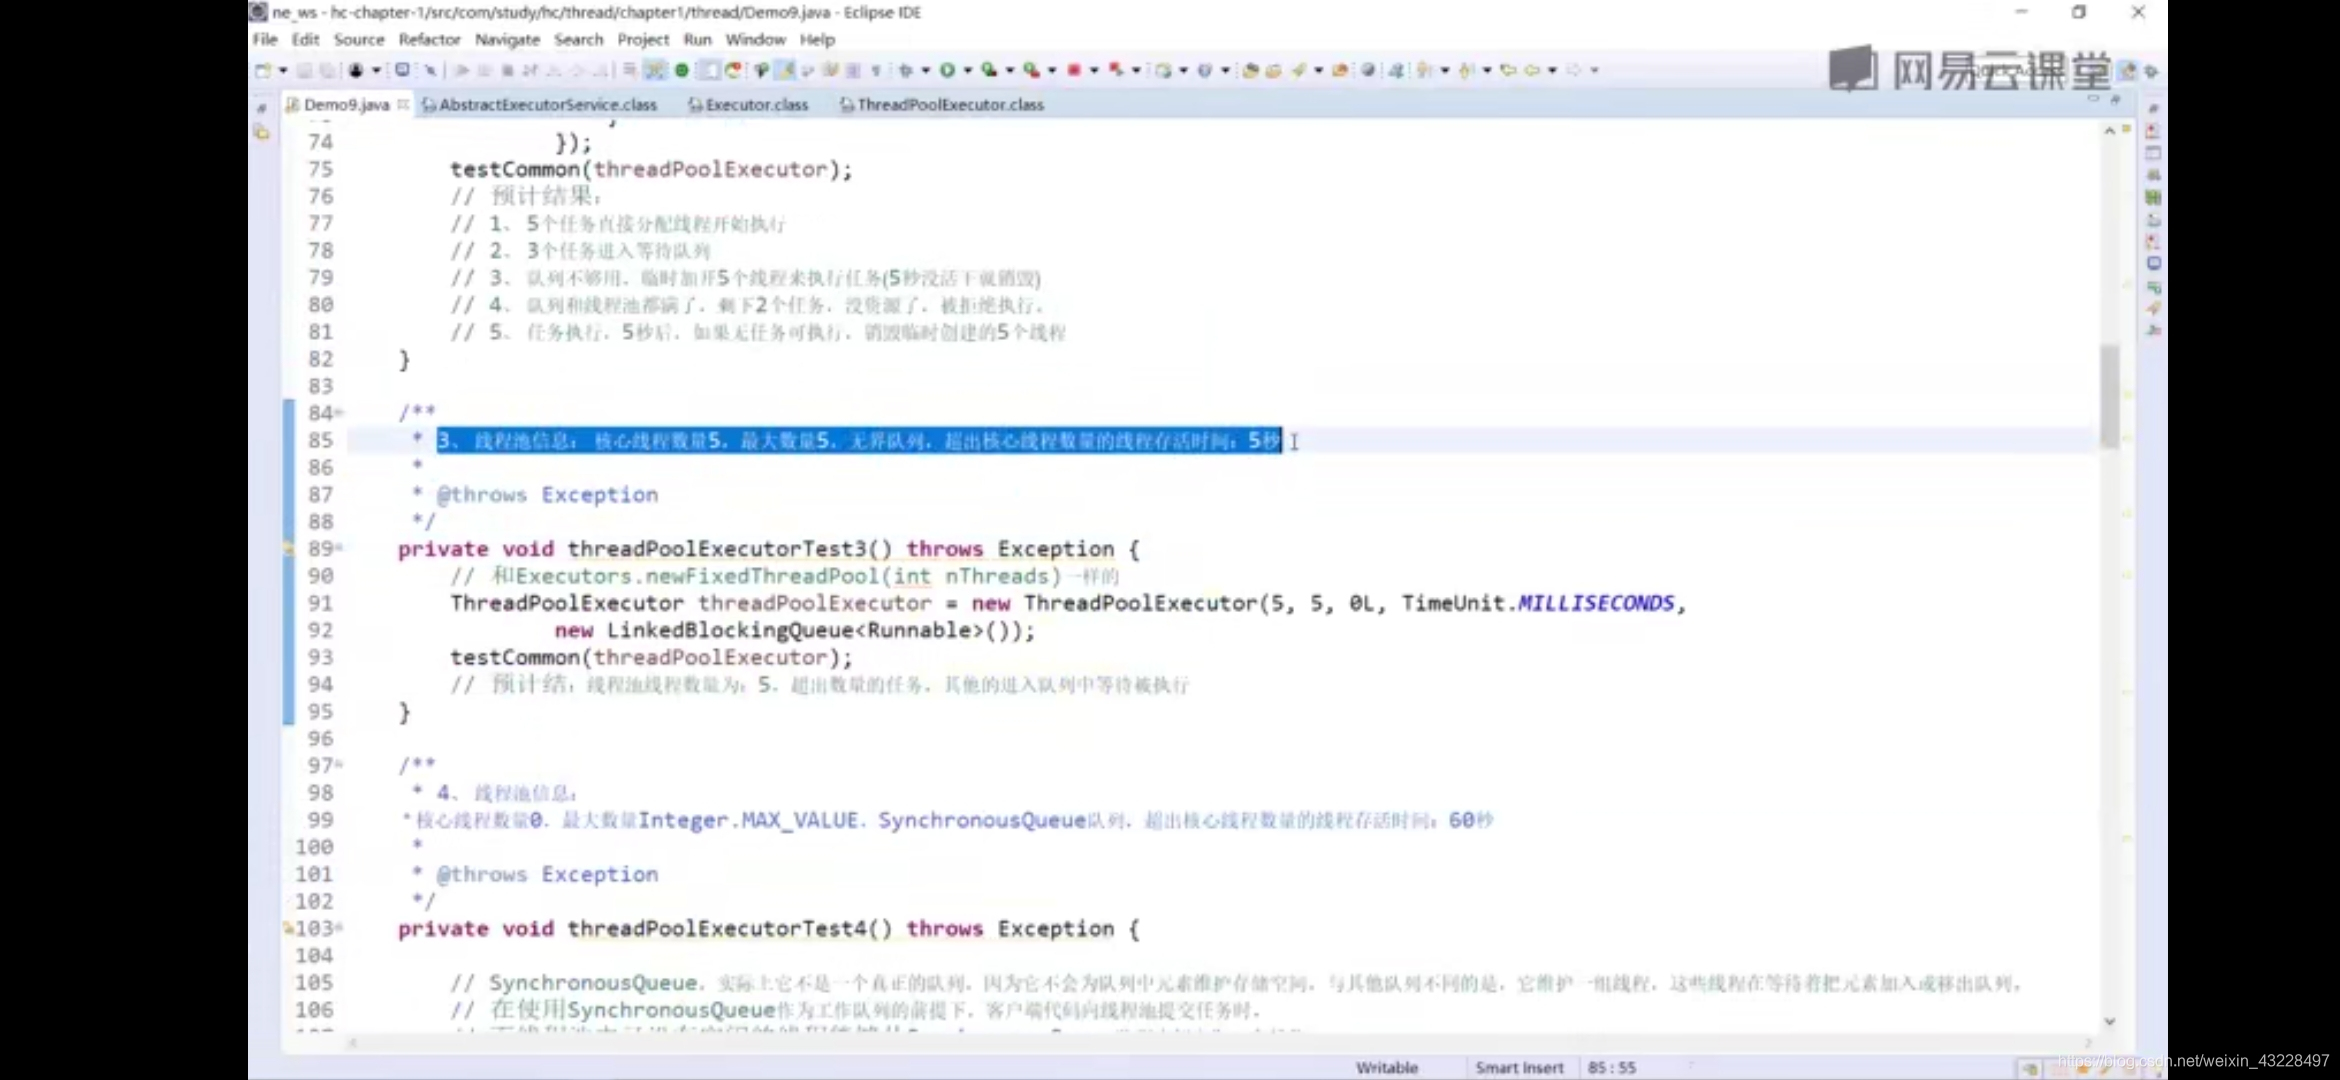Click the red stop-style toolbar icon
2340x1080 pixels.
point(1073,70)
